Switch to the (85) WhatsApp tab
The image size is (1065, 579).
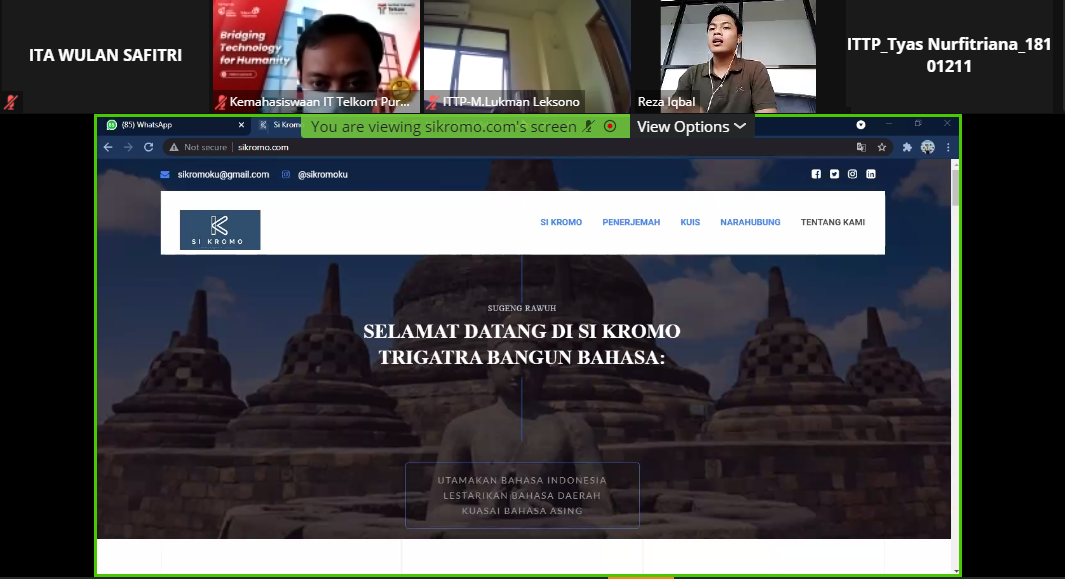click(x=173, y=125)
